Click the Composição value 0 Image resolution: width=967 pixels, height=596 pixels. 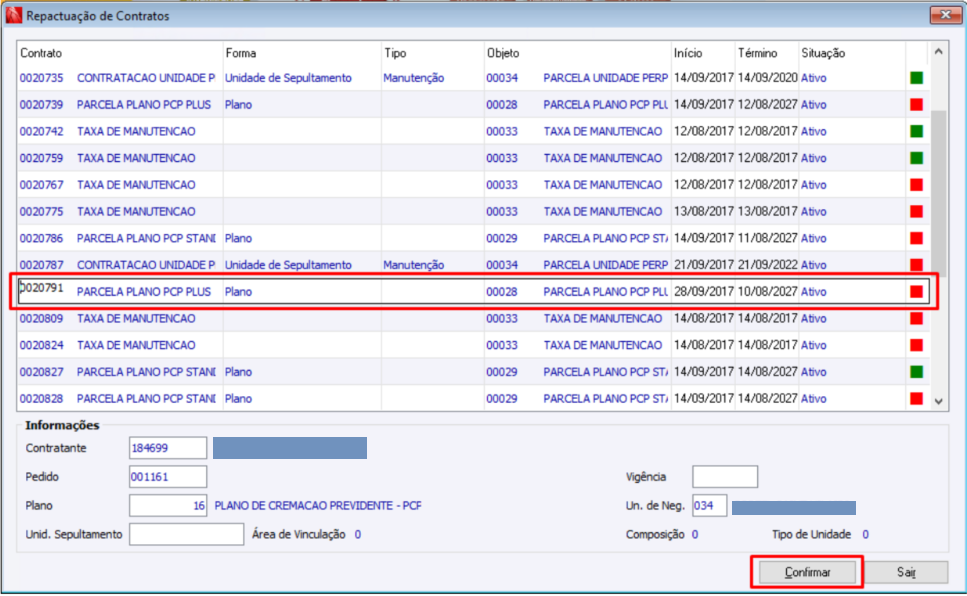click(x=694, y=534)
